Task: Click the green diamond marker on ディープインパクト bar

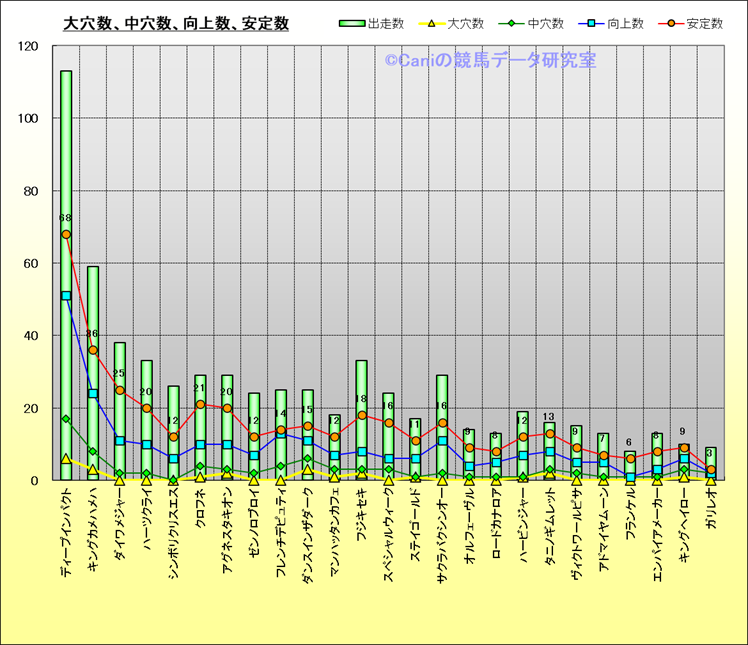Action: [66, 419]
